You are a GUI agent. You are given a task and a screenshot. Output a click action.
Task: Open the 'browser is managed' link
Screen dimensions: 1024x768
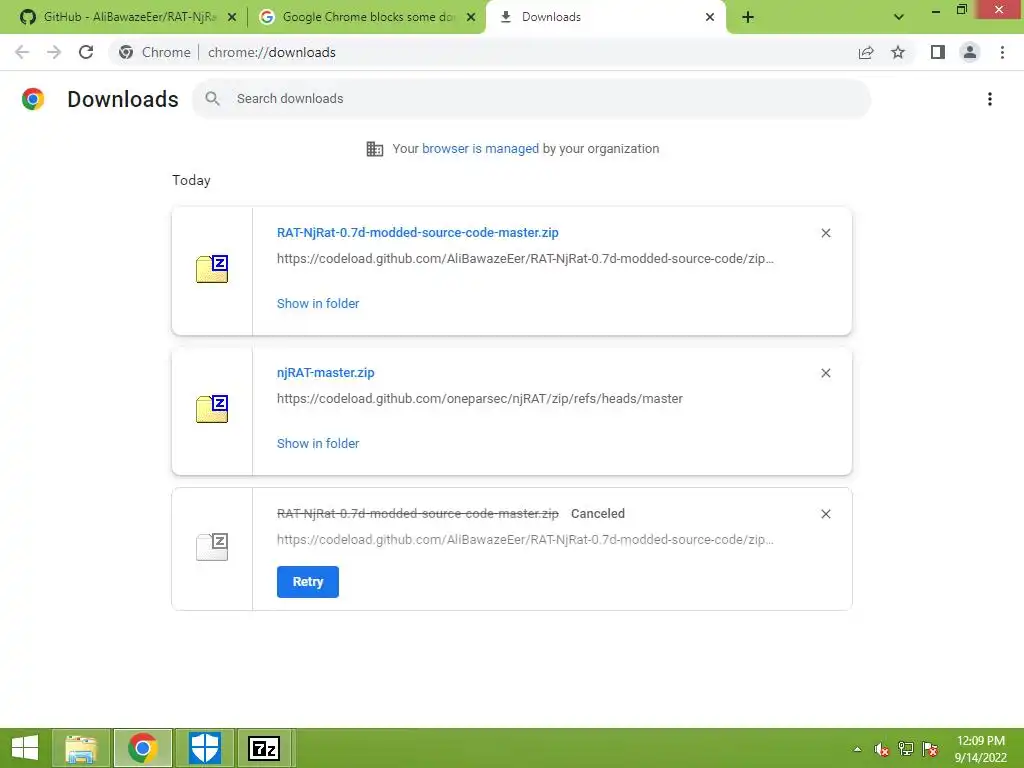coord(480,148)
